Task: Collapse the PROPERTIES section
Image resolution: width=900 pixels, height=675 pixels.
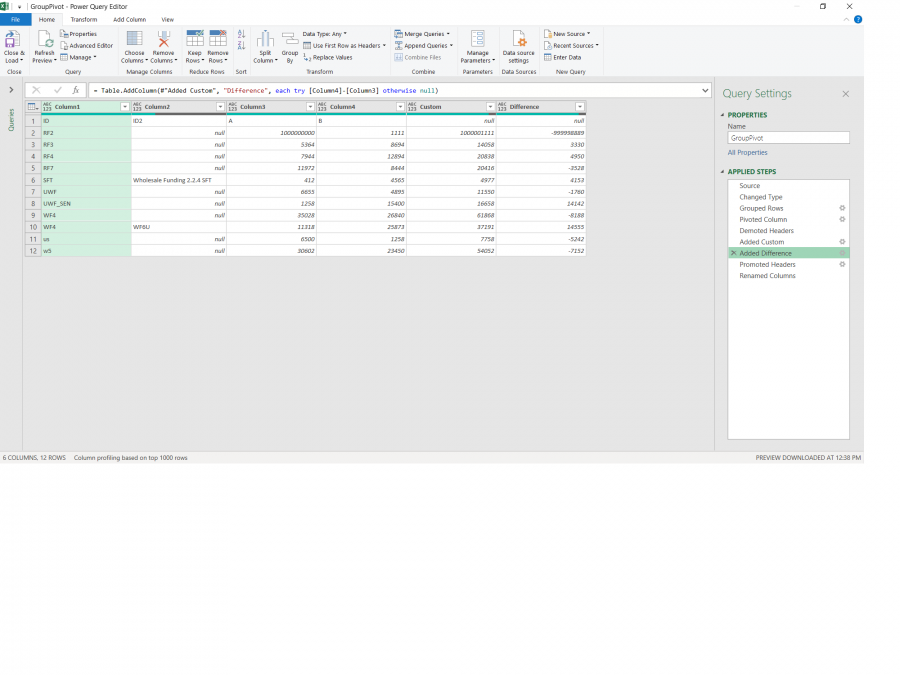Action: (x=723, y=115)
